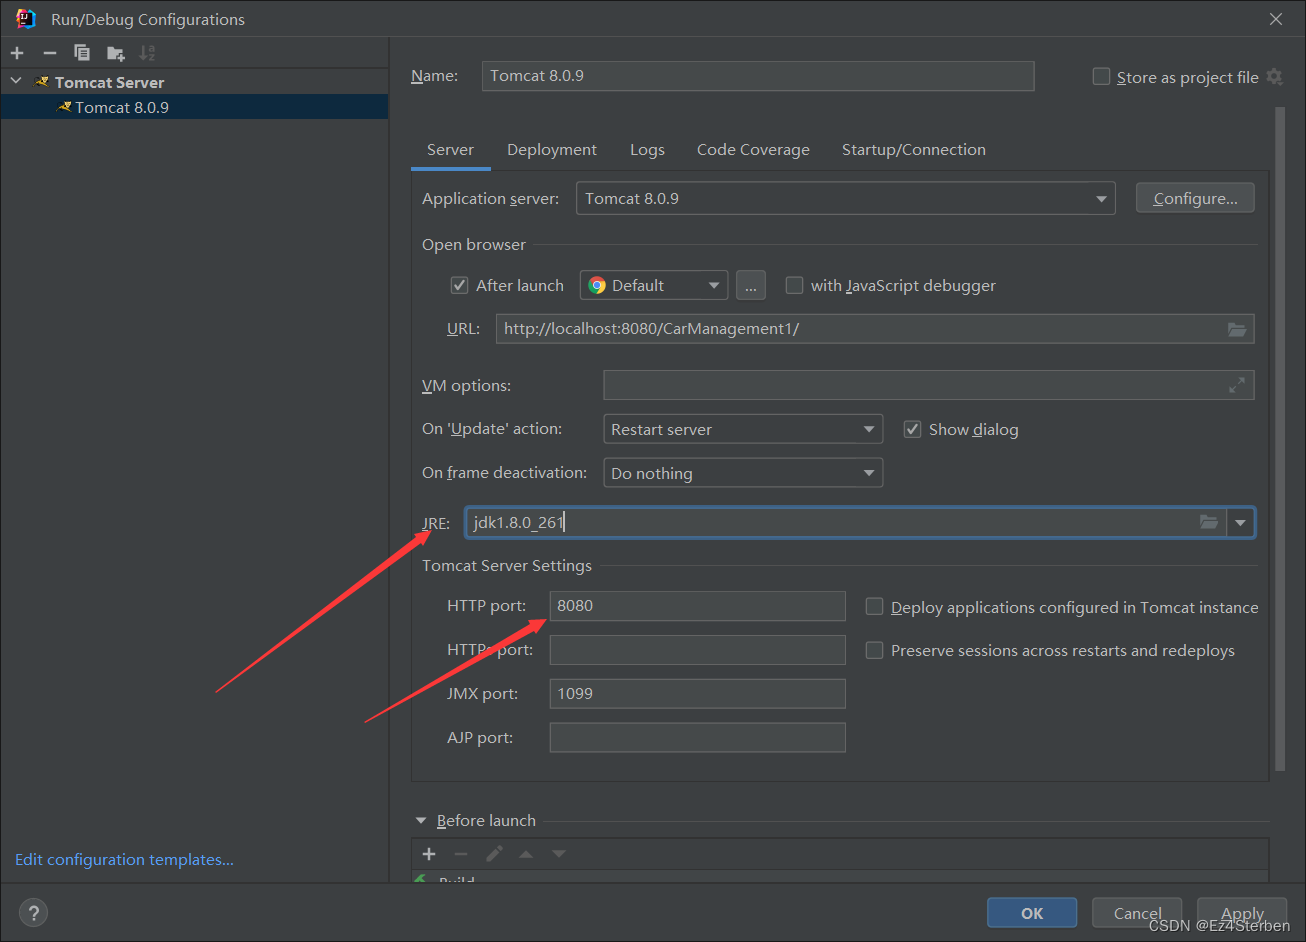The width and height of the screenshot is (1306, 942).
Task: Collapse the Tomcat Server tree node
Action: tap(16, 81)
